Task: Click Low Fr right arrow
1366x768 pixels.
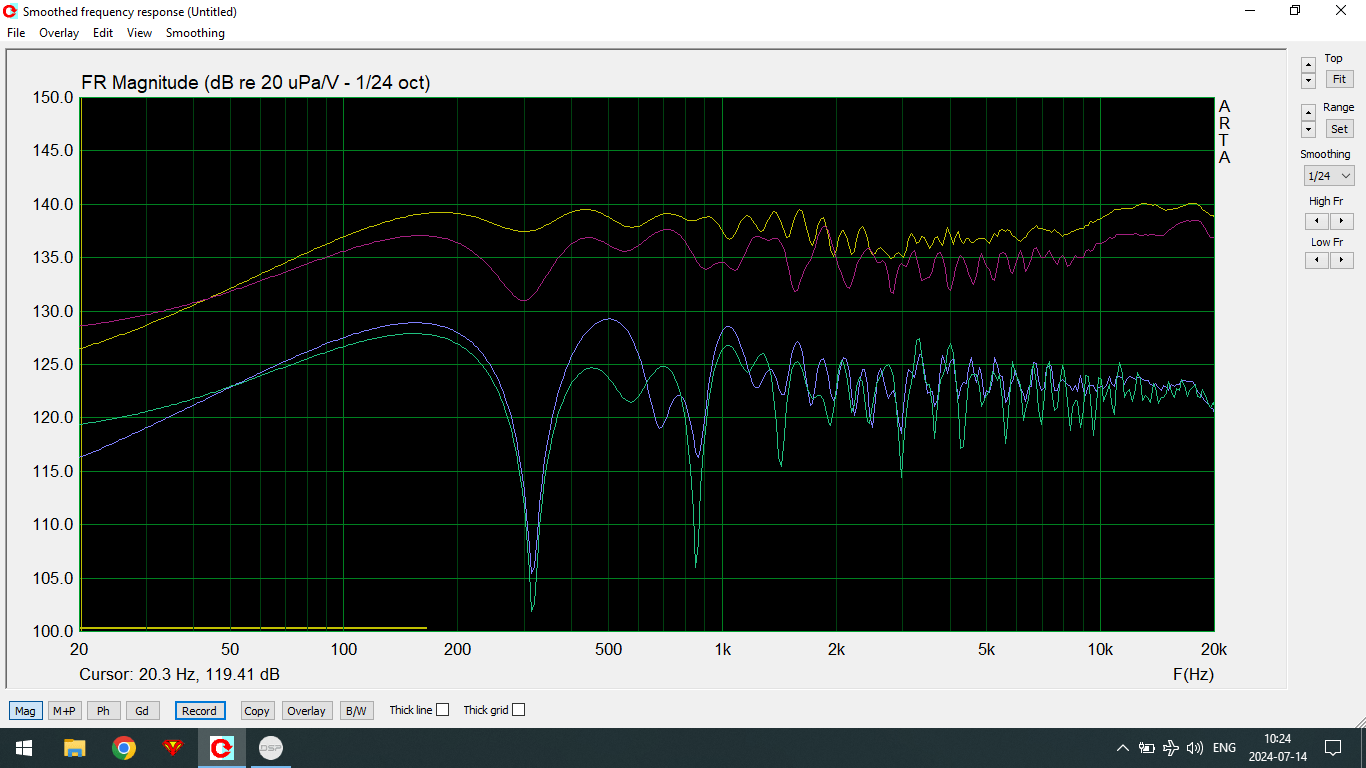Action: click(x=1341, y=260)
